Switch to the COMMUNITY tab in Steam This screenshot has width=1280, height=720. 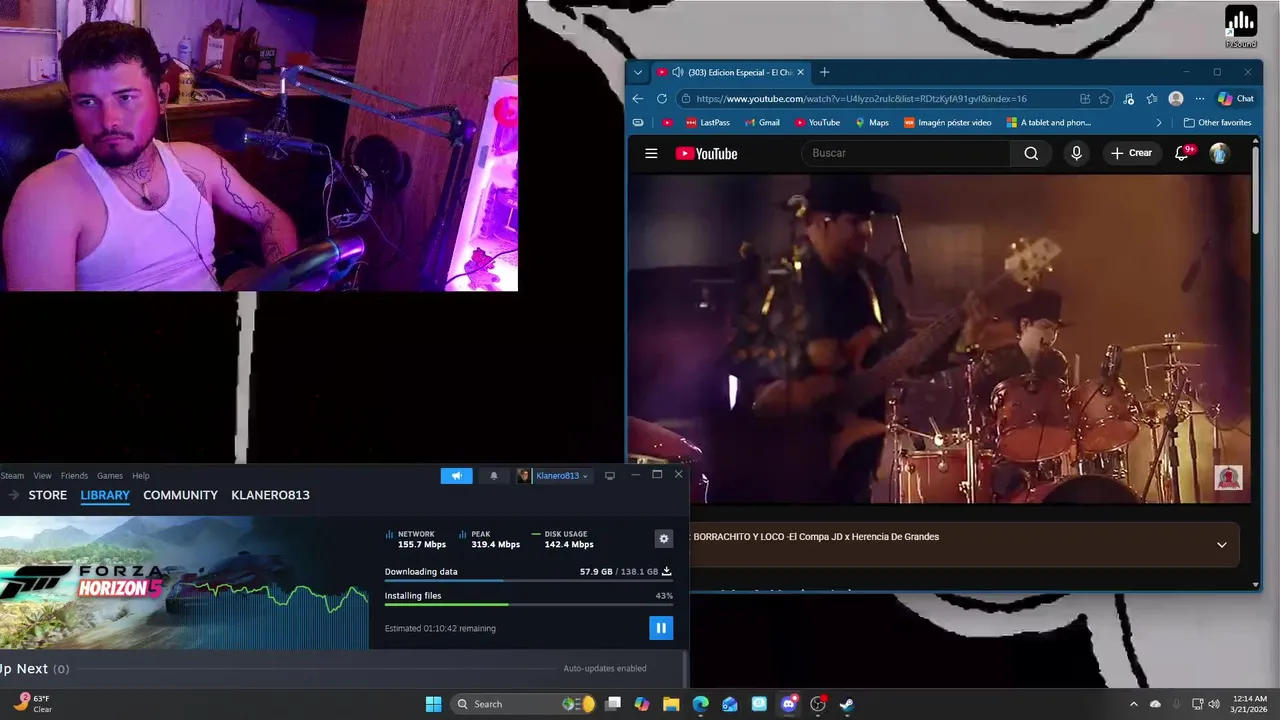point(180,495)
